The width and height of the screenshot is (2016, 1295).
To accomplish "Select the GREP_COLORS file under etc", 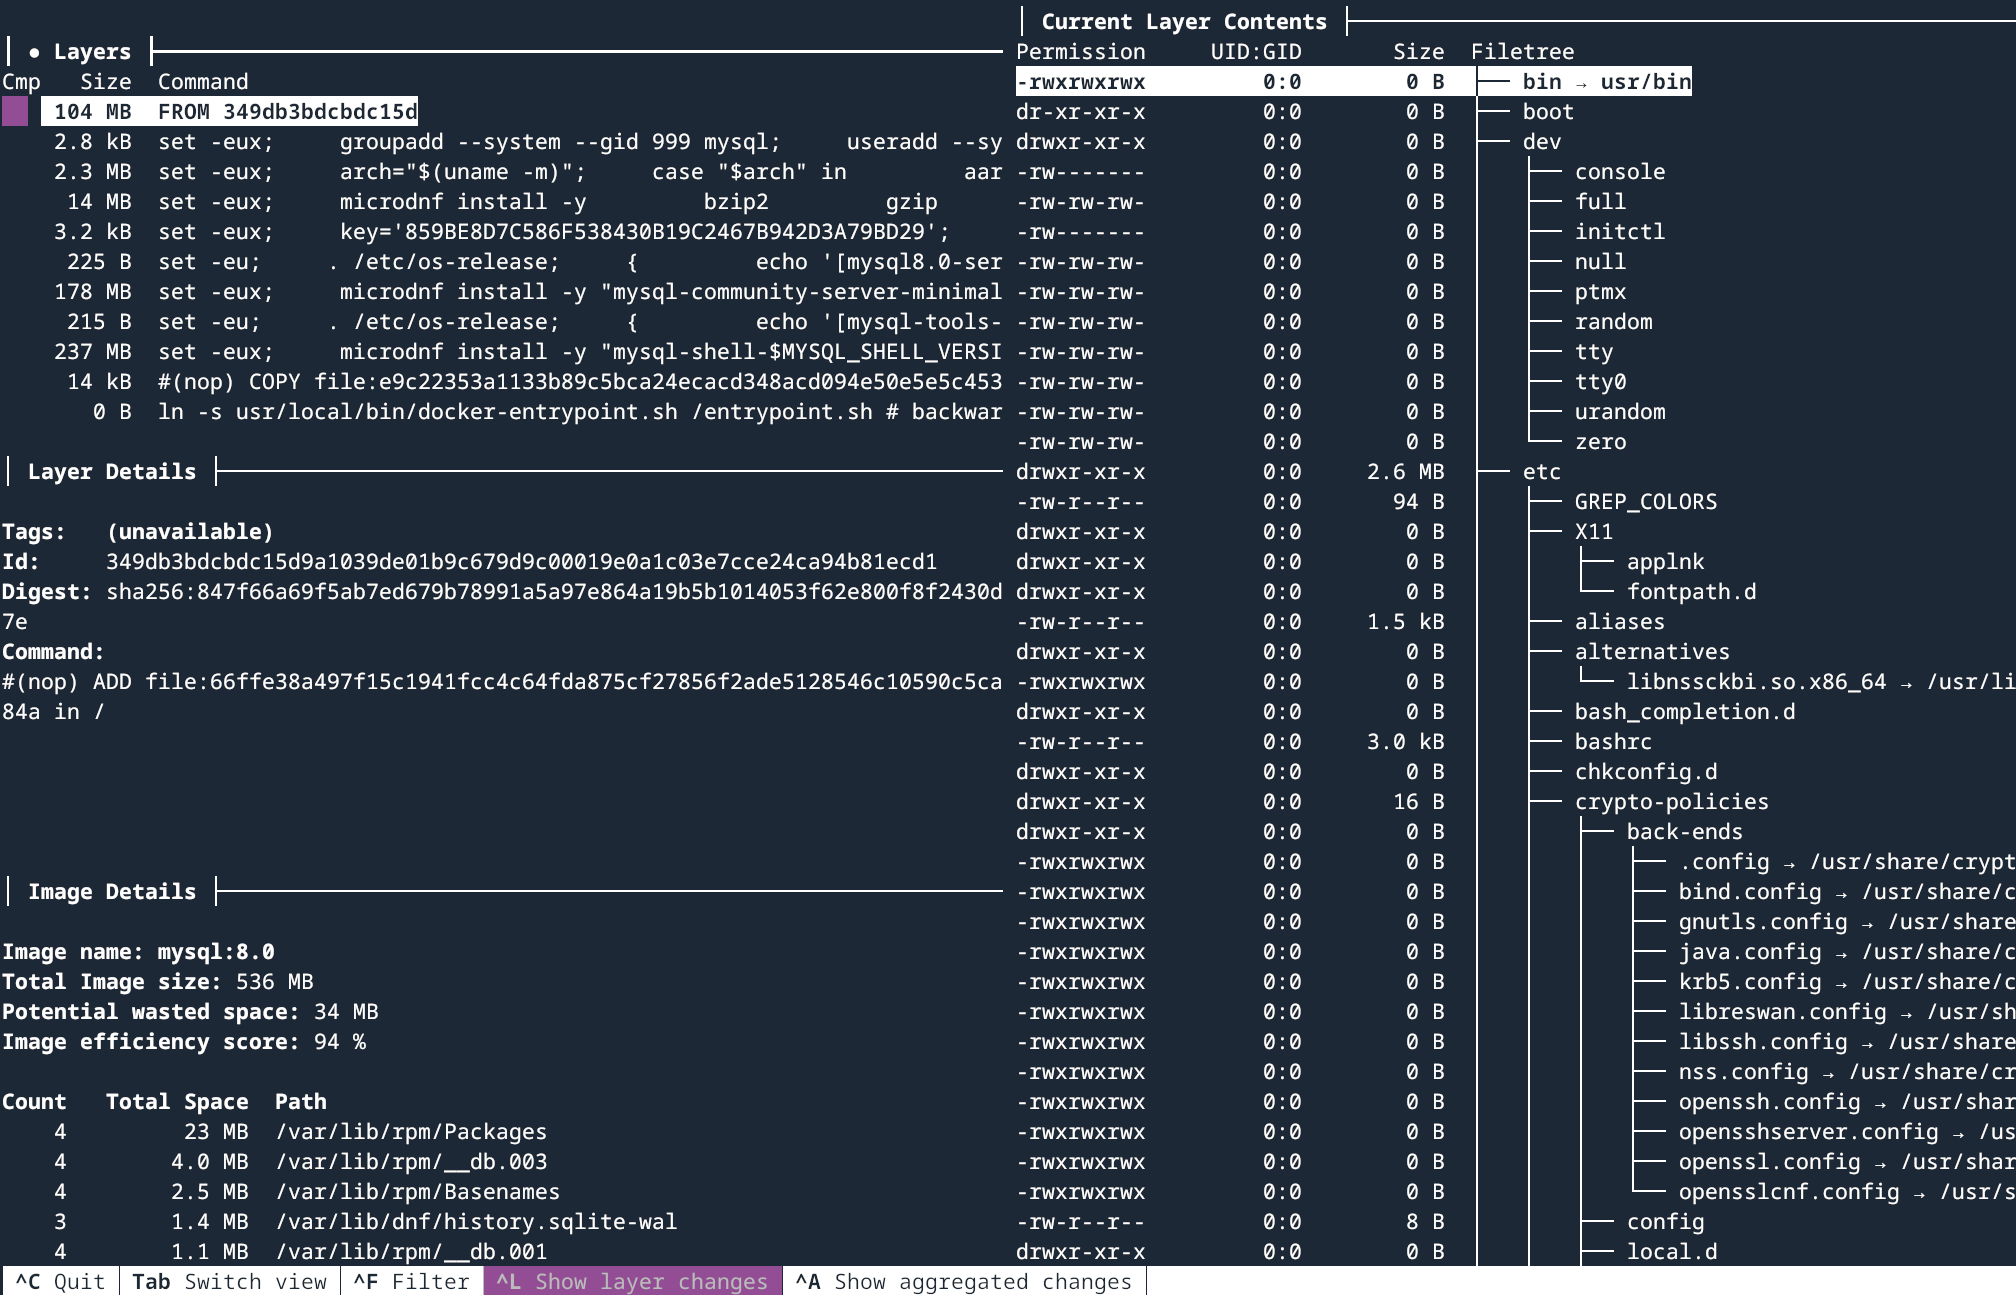I will (x=1645, y=502).
